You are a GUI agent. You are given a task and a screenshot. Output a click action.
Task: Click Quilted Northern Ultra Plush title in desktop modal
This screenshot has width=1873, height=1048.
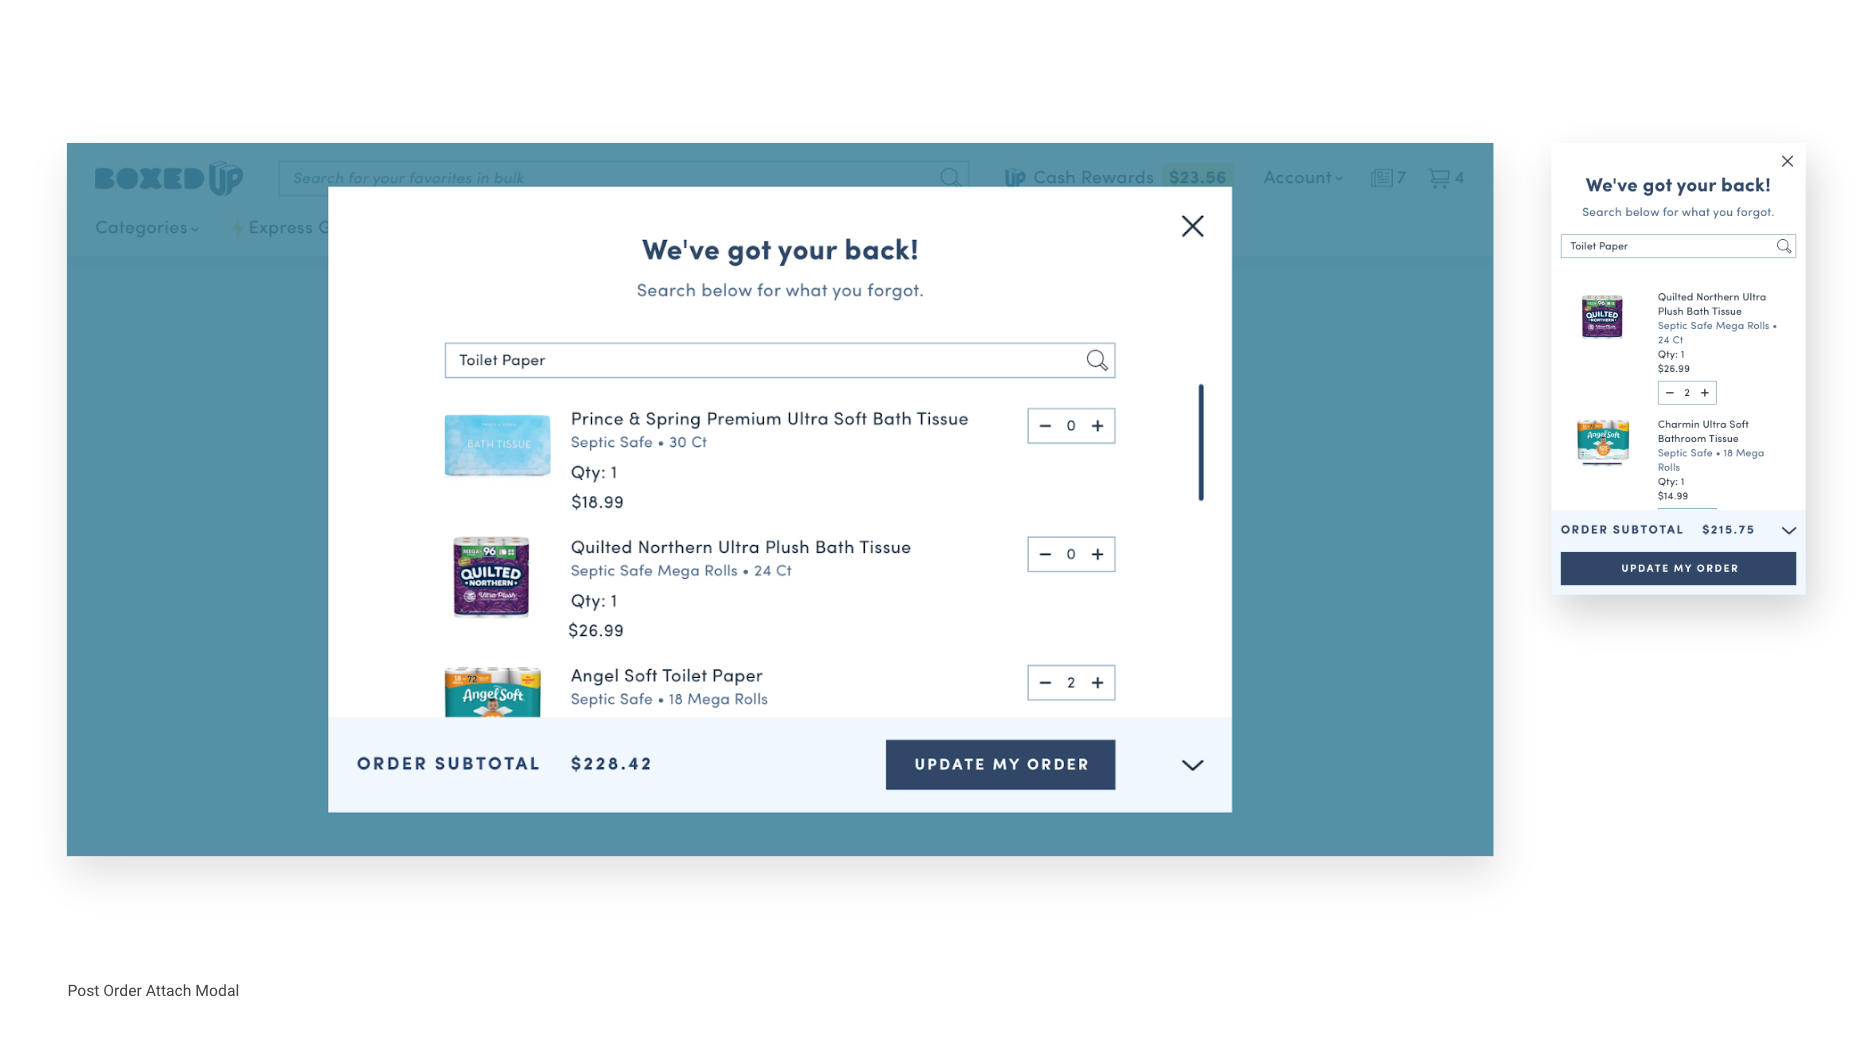point(741,547)
